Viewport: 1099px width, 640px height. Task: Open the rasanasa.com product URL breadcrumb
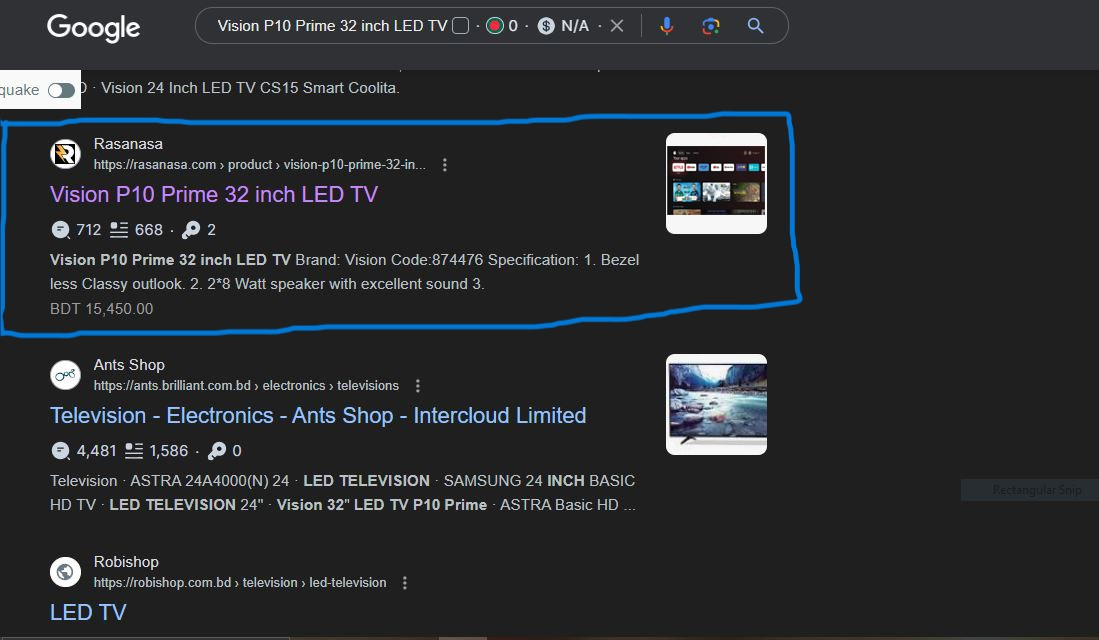click(259, 165)
